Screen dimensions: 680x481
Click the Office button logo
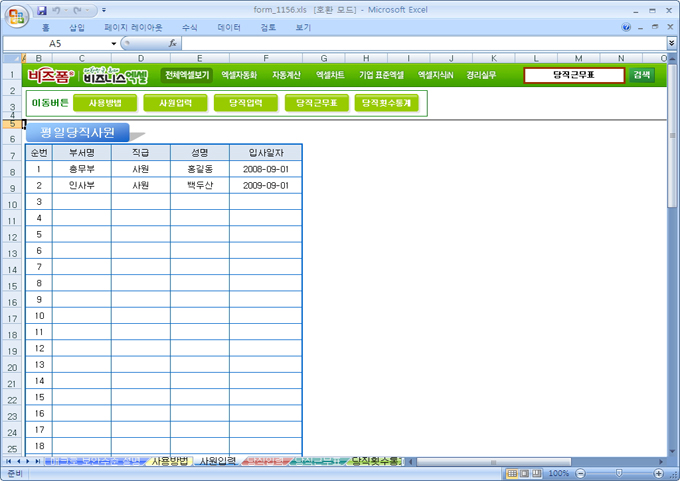coord(16,15)
